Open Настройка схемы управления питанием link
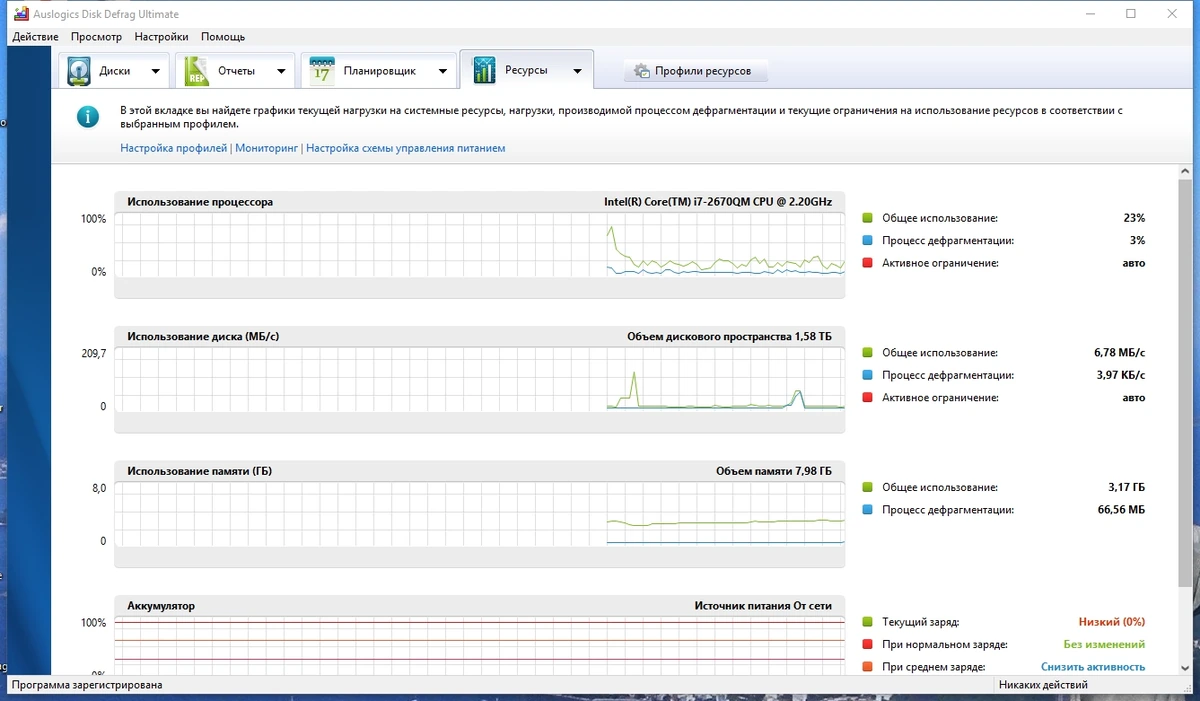The width and height of the screenshot is (1200, 701). coord(406,148)
